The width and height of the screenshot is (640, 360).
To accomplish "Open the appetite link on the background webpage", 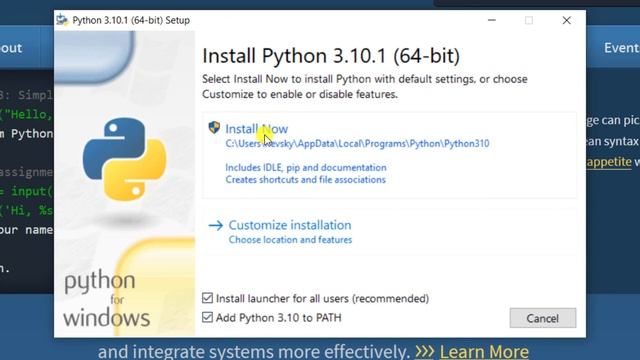I will [609, 162].
